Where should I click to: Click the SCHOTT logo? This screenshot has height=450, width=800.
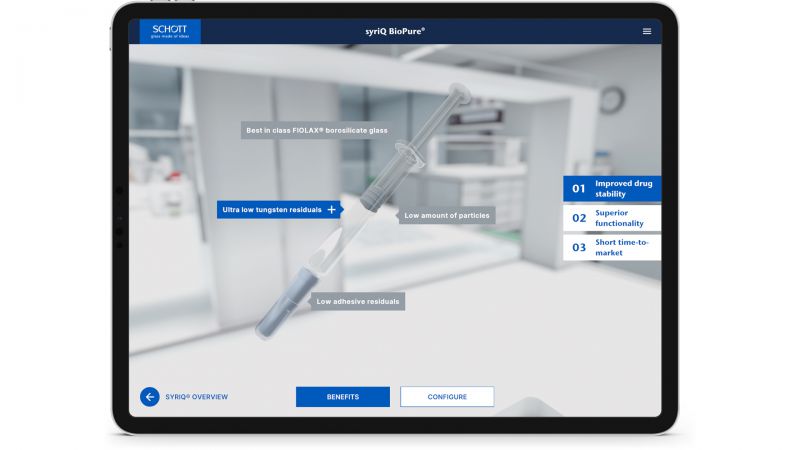(170, 31)
